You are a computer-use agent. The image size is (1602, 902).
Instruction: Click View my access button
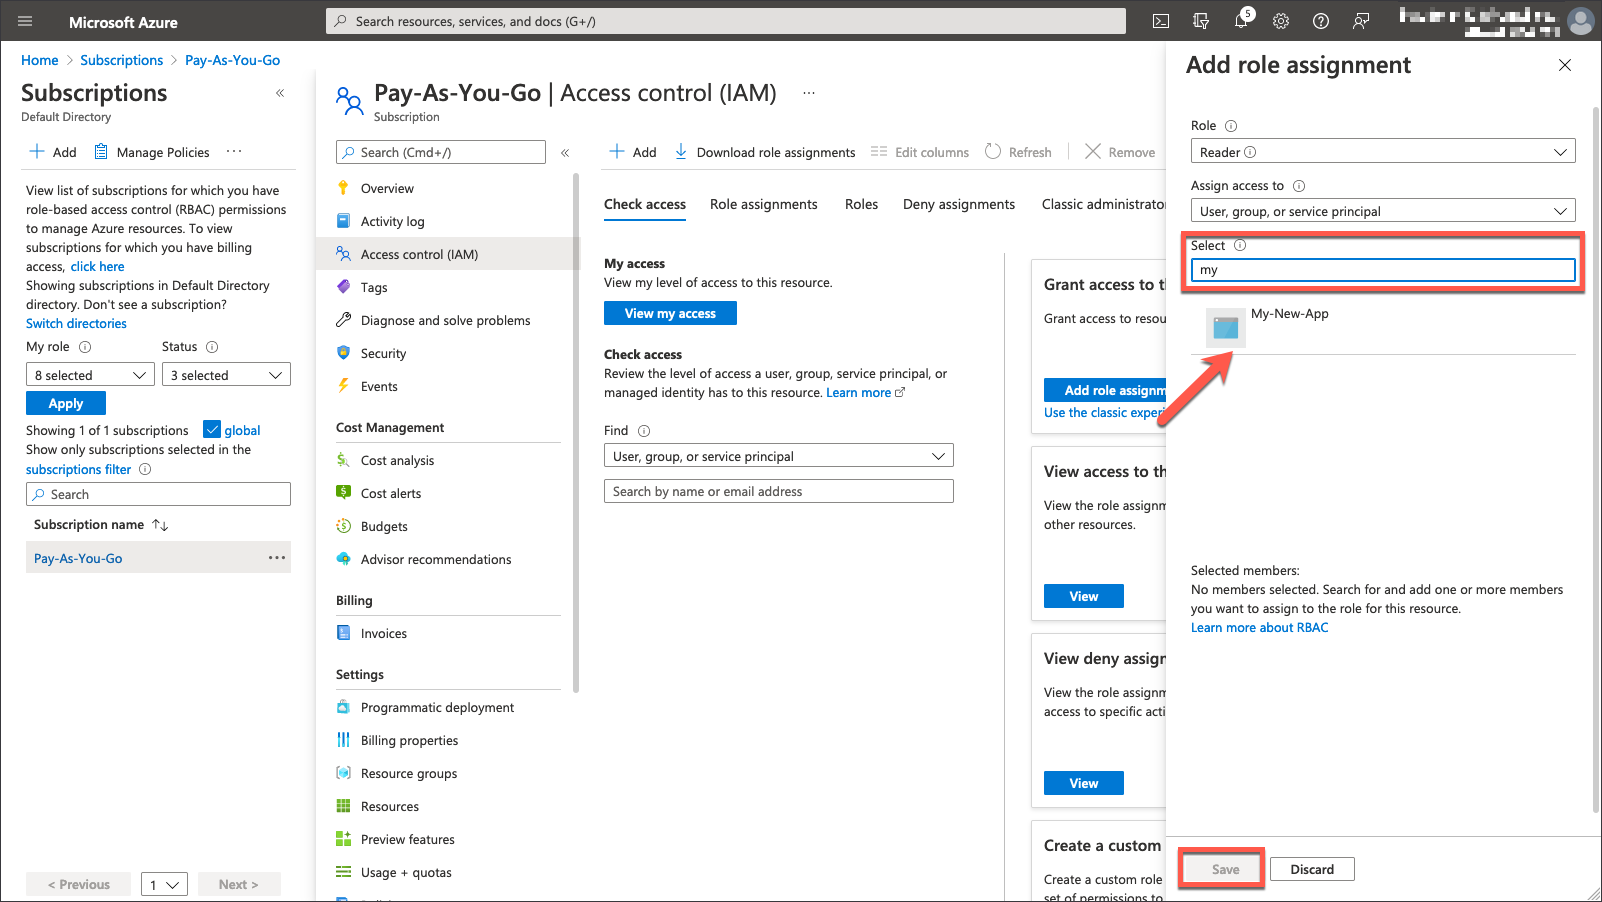(670, 313)
